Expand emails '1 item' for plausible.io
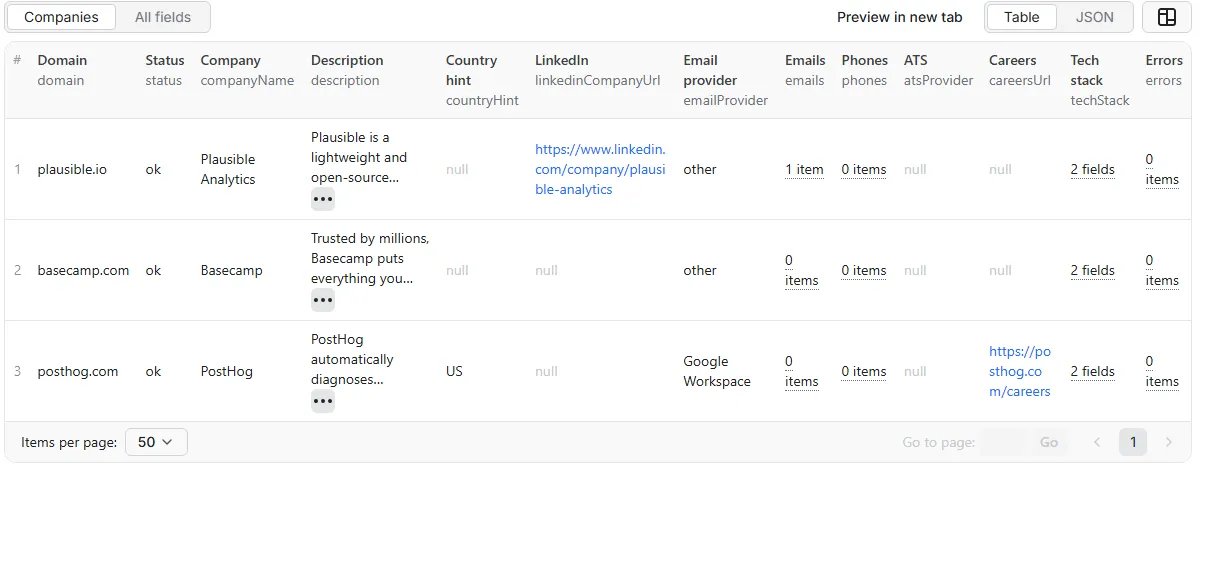 [804, 169]
